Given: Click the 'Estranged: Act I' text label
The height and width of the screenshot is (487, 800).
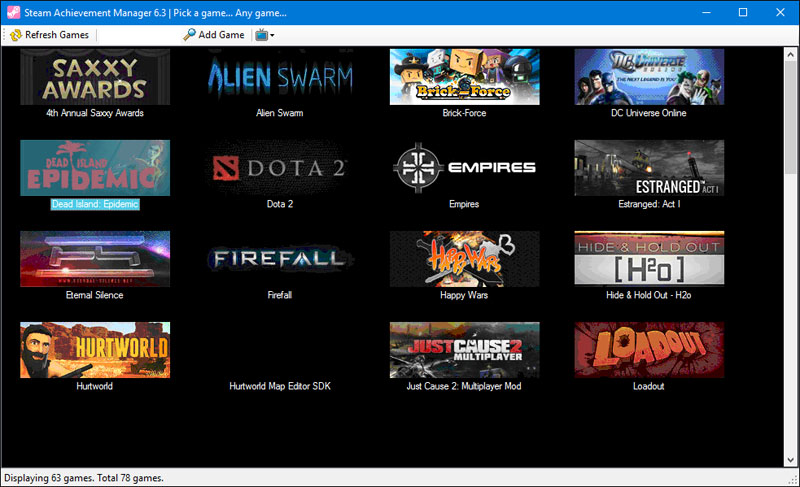Looking at the screenshot, I should pos(649,204).
